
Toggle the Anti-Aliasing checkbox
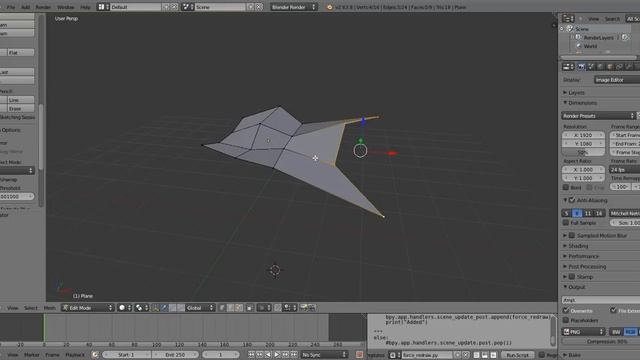coord(572,200)
